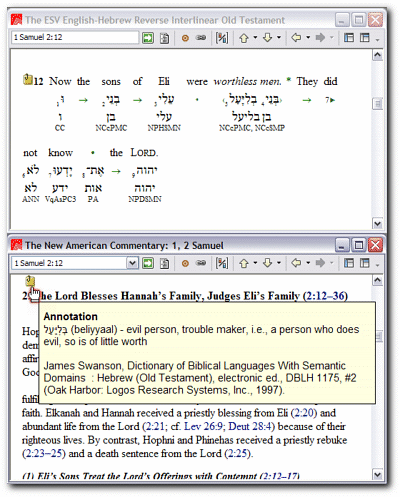The image size is (400, 497).
Task: Click the green Go button in ESV Interlinear toolbar
Action: tap(148, 38)
